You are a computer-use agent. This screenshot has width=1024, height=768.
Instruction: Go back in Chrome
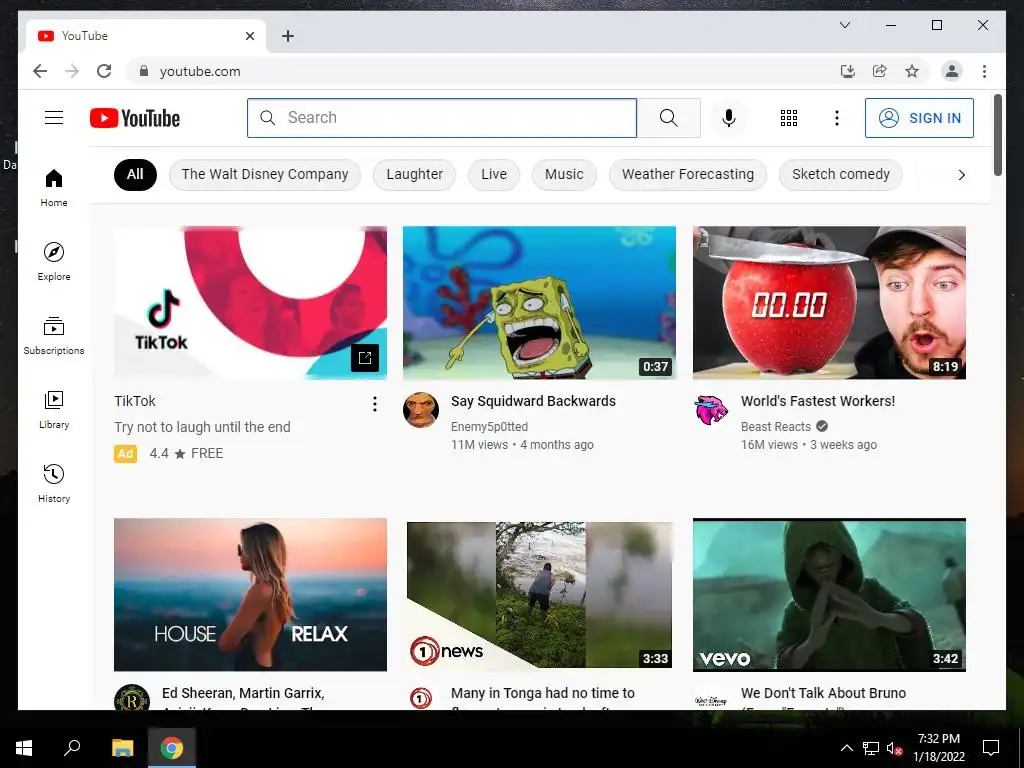click(x=40, y=71)
